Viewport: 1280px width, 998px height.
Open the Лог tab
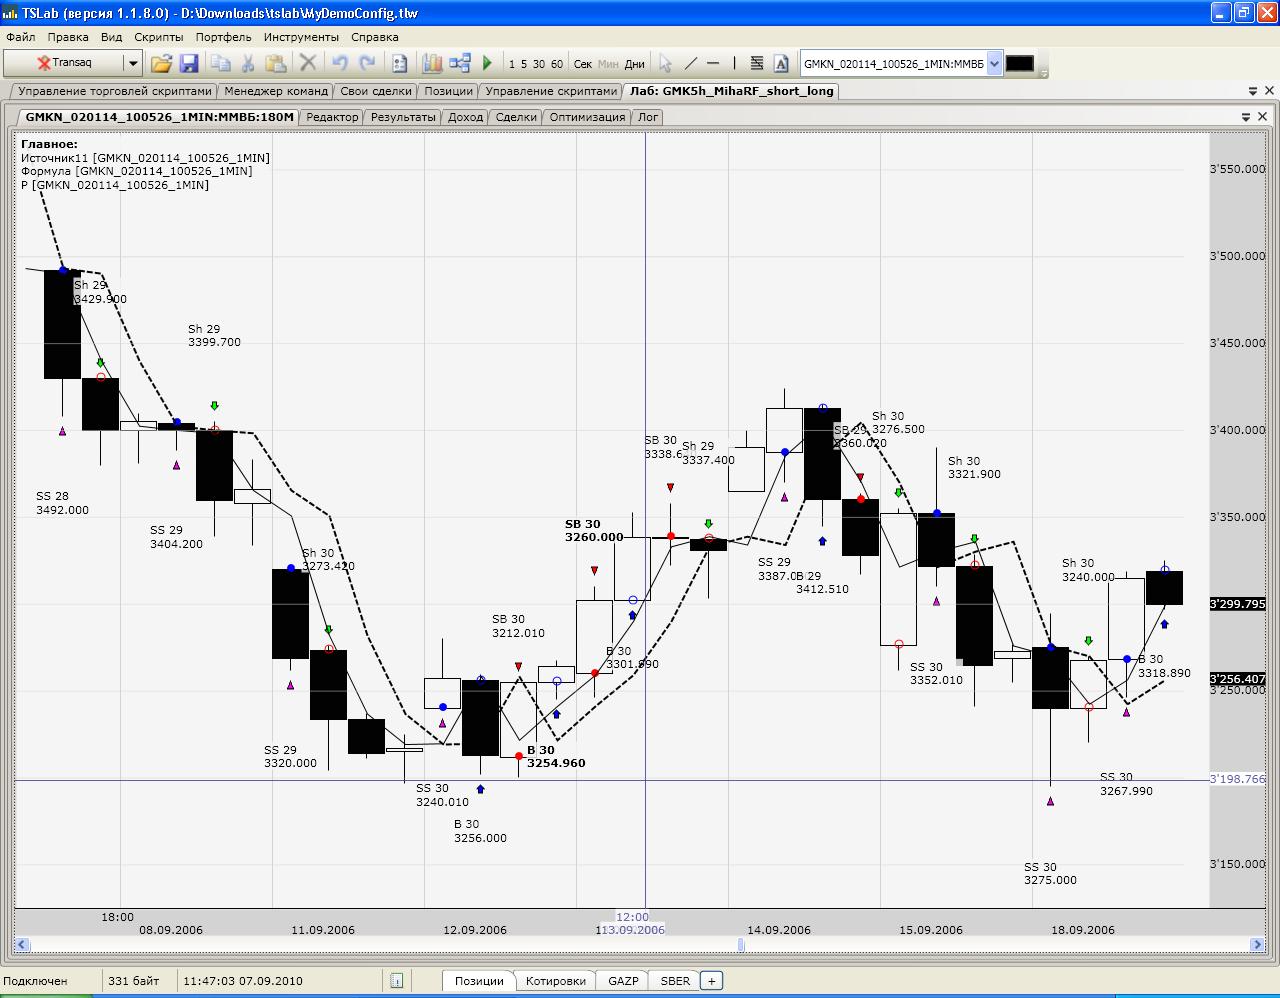click(x=648, y=117)
